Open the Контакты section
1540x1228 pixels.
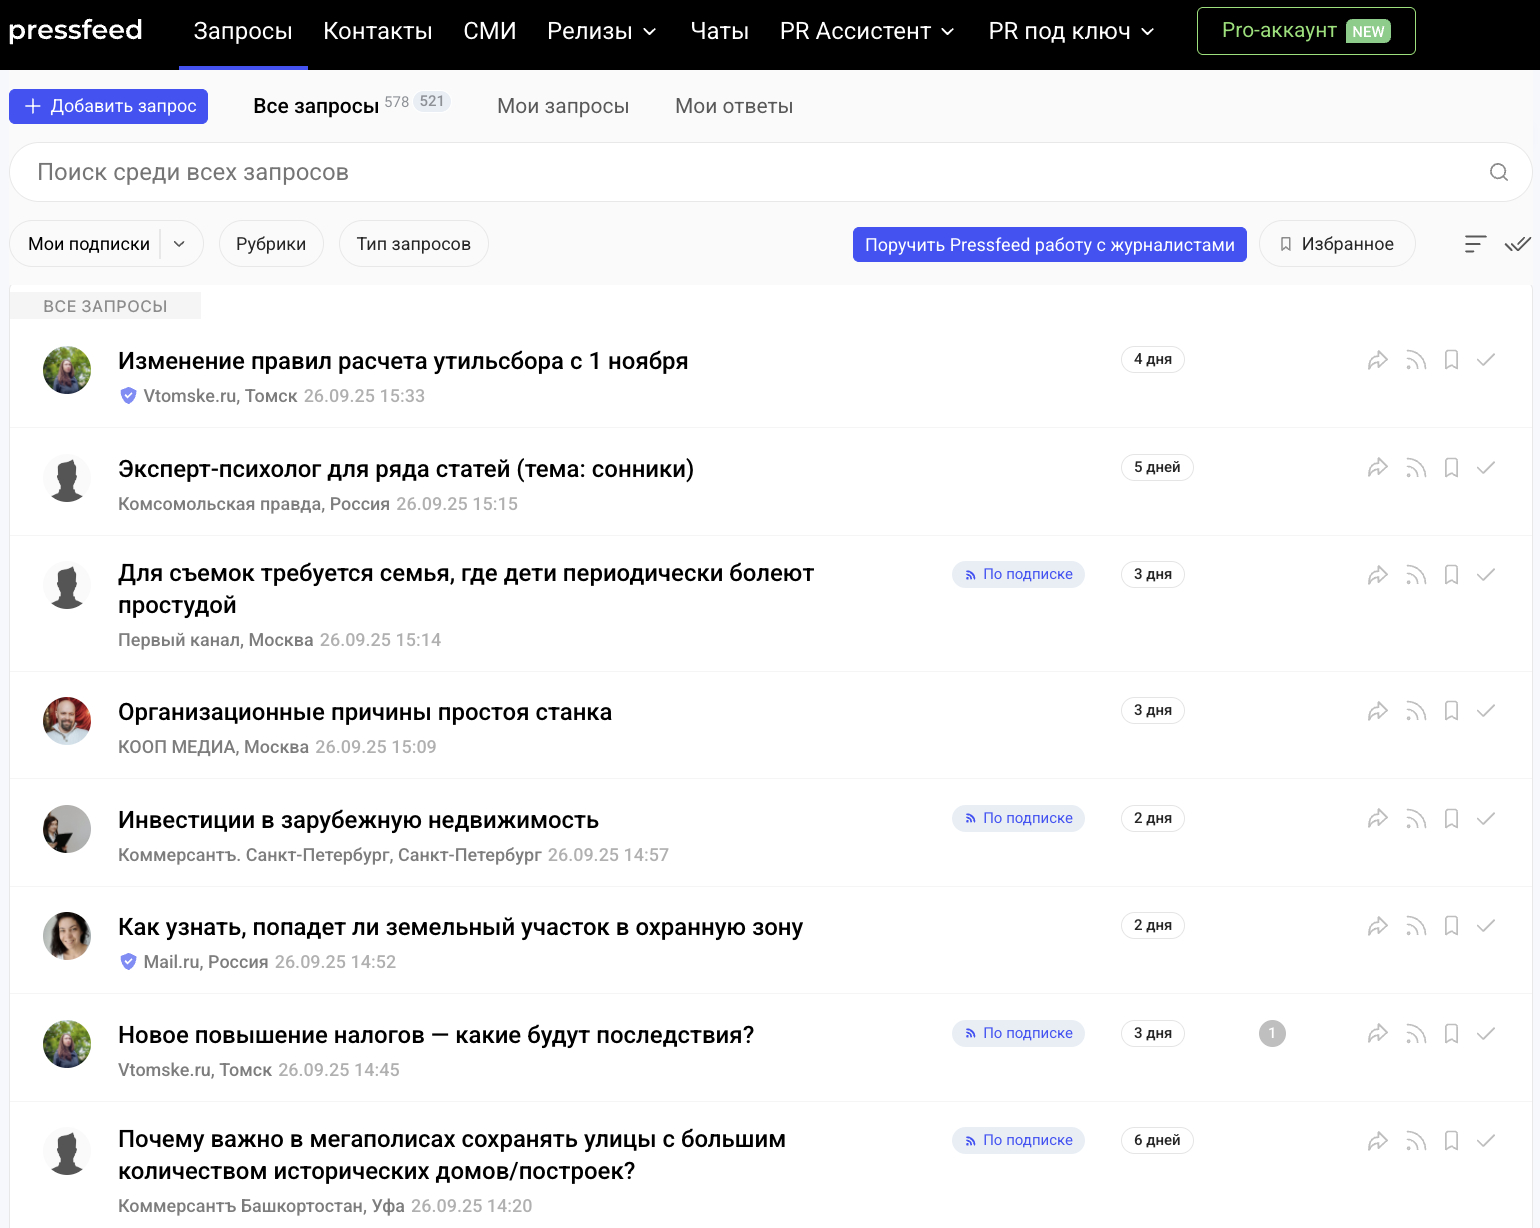tap(377, 32)
